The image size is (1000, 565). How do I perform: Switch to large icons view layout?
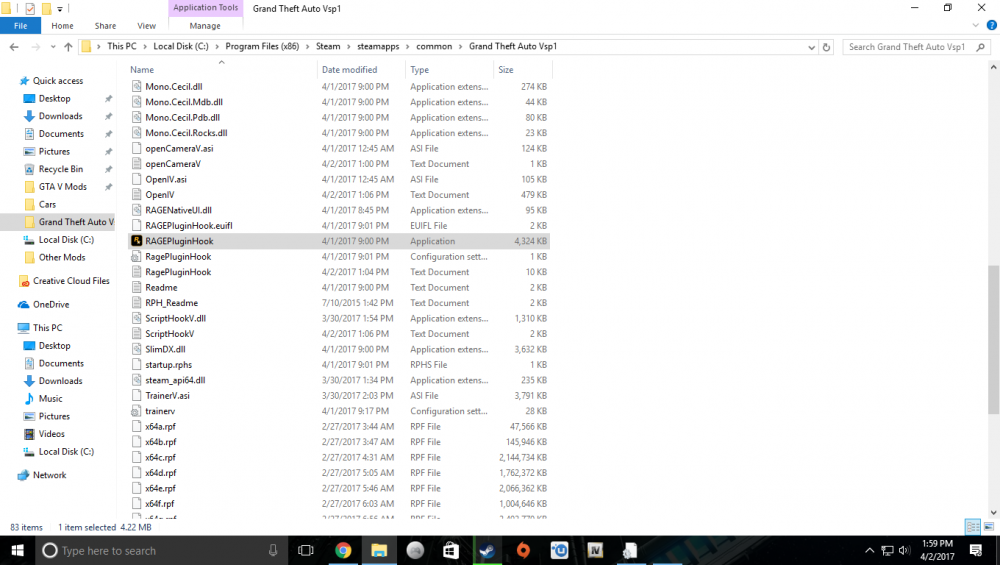coord(989,527)
